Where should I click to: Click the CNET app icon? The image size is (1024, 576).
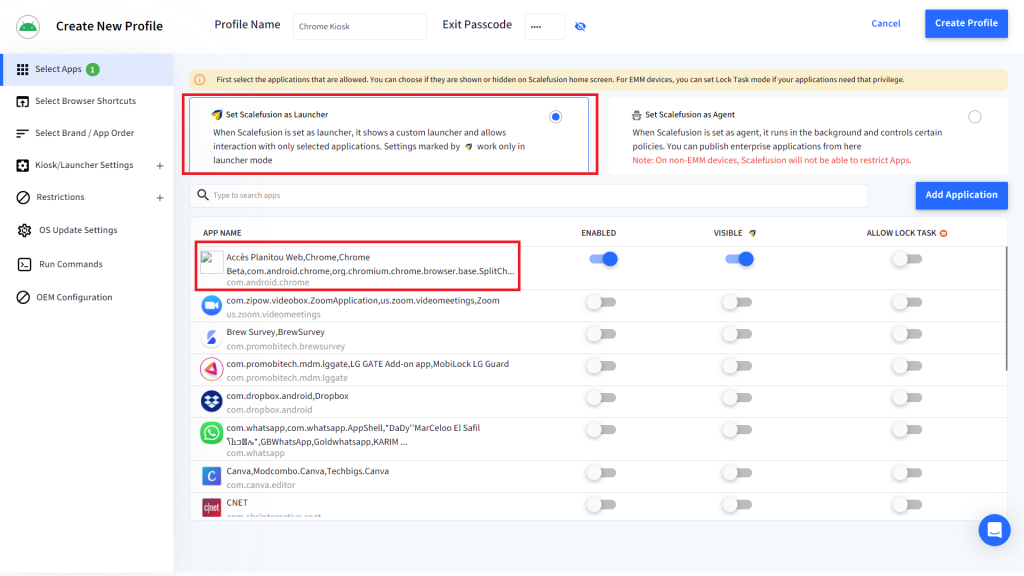click(x=212, y=507)
